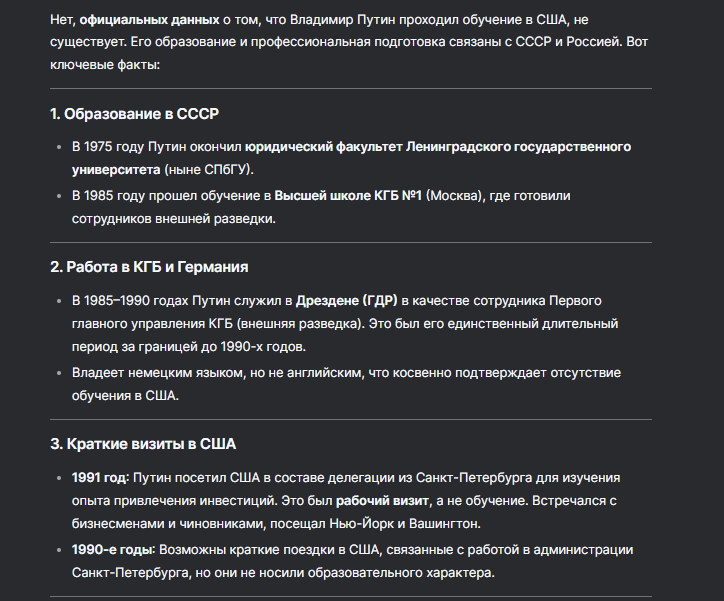
Task: Click the "(ныне СПбГУ)" text
Action: (209, 170)
